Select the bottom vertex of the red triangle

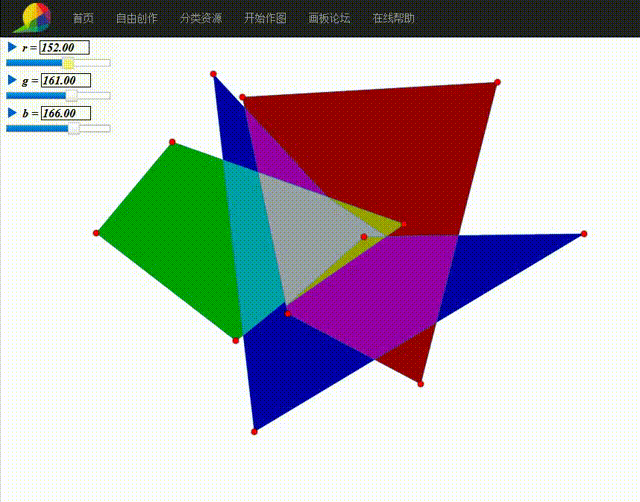[421, 384]
